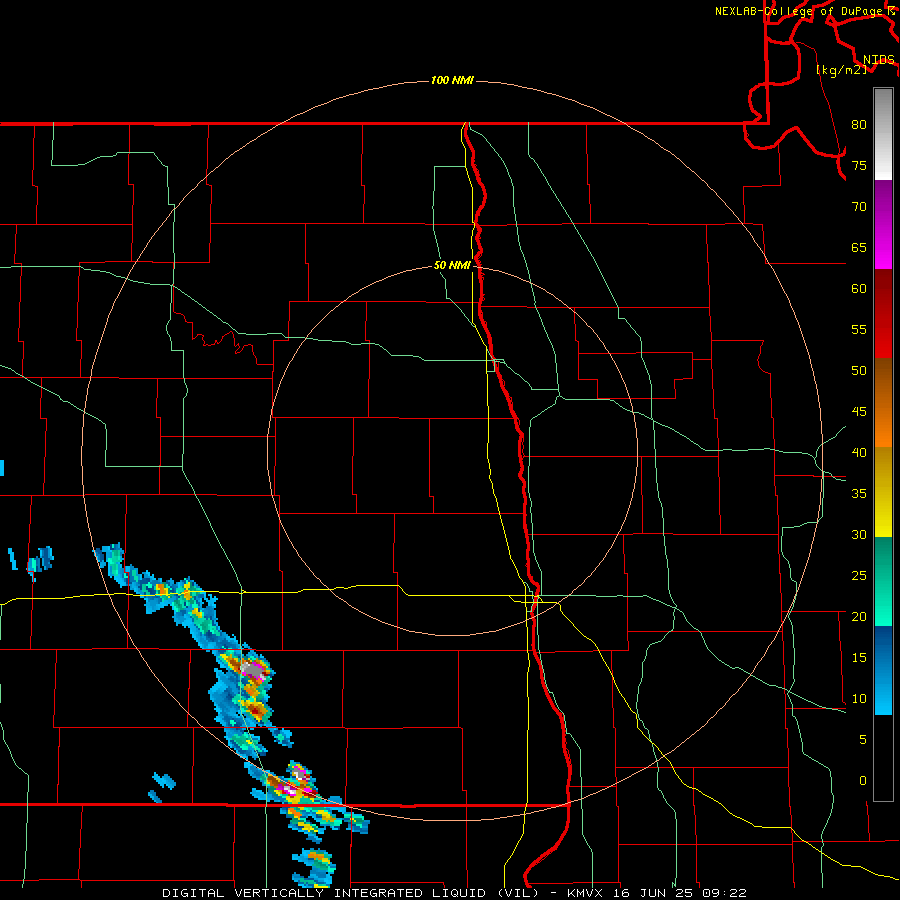Select the brown-orange segment of the color bar
Viewport: 900px width, 900px height.
[883, 402]
